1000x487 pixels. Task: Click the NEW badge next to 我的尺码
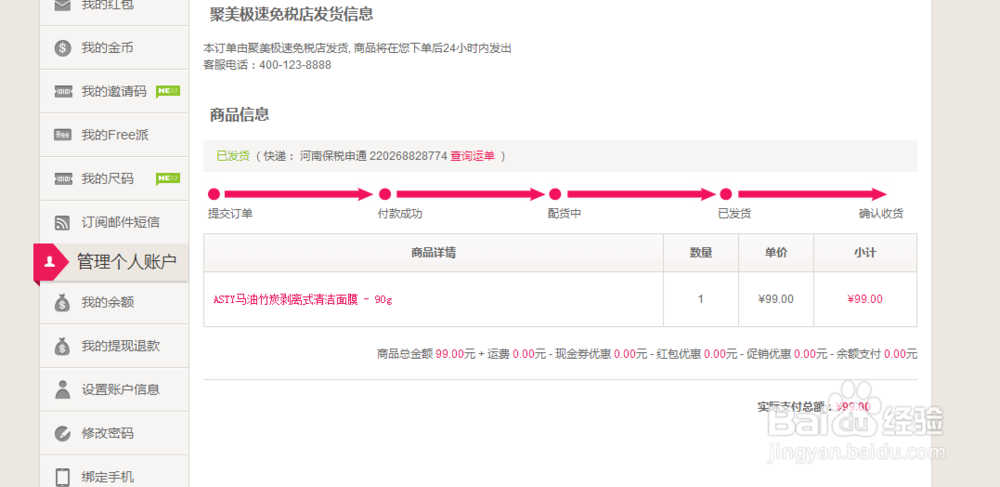pos(168,178)
